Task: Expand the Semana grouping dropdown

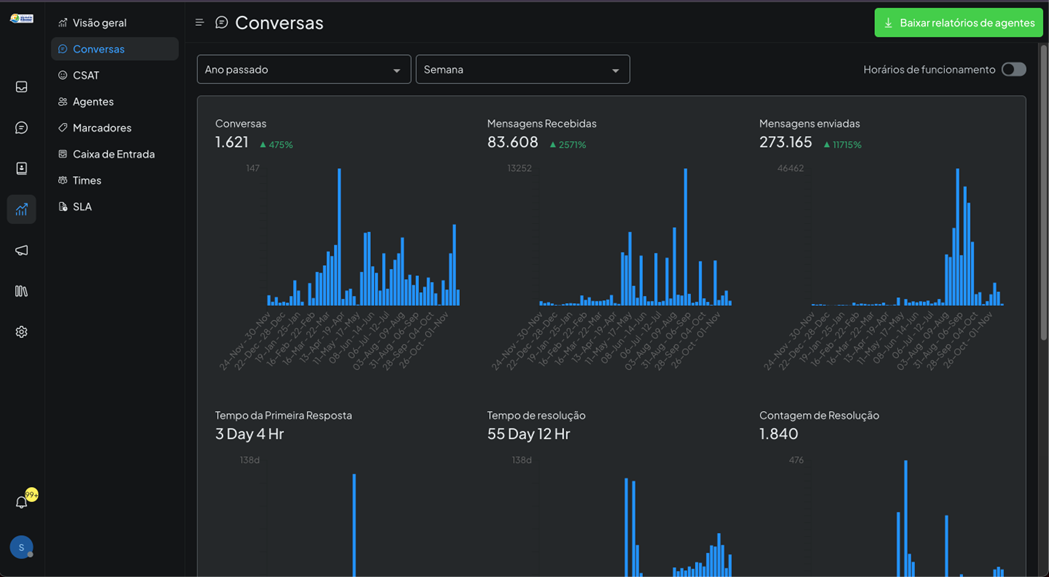Action: click(522, 70)
